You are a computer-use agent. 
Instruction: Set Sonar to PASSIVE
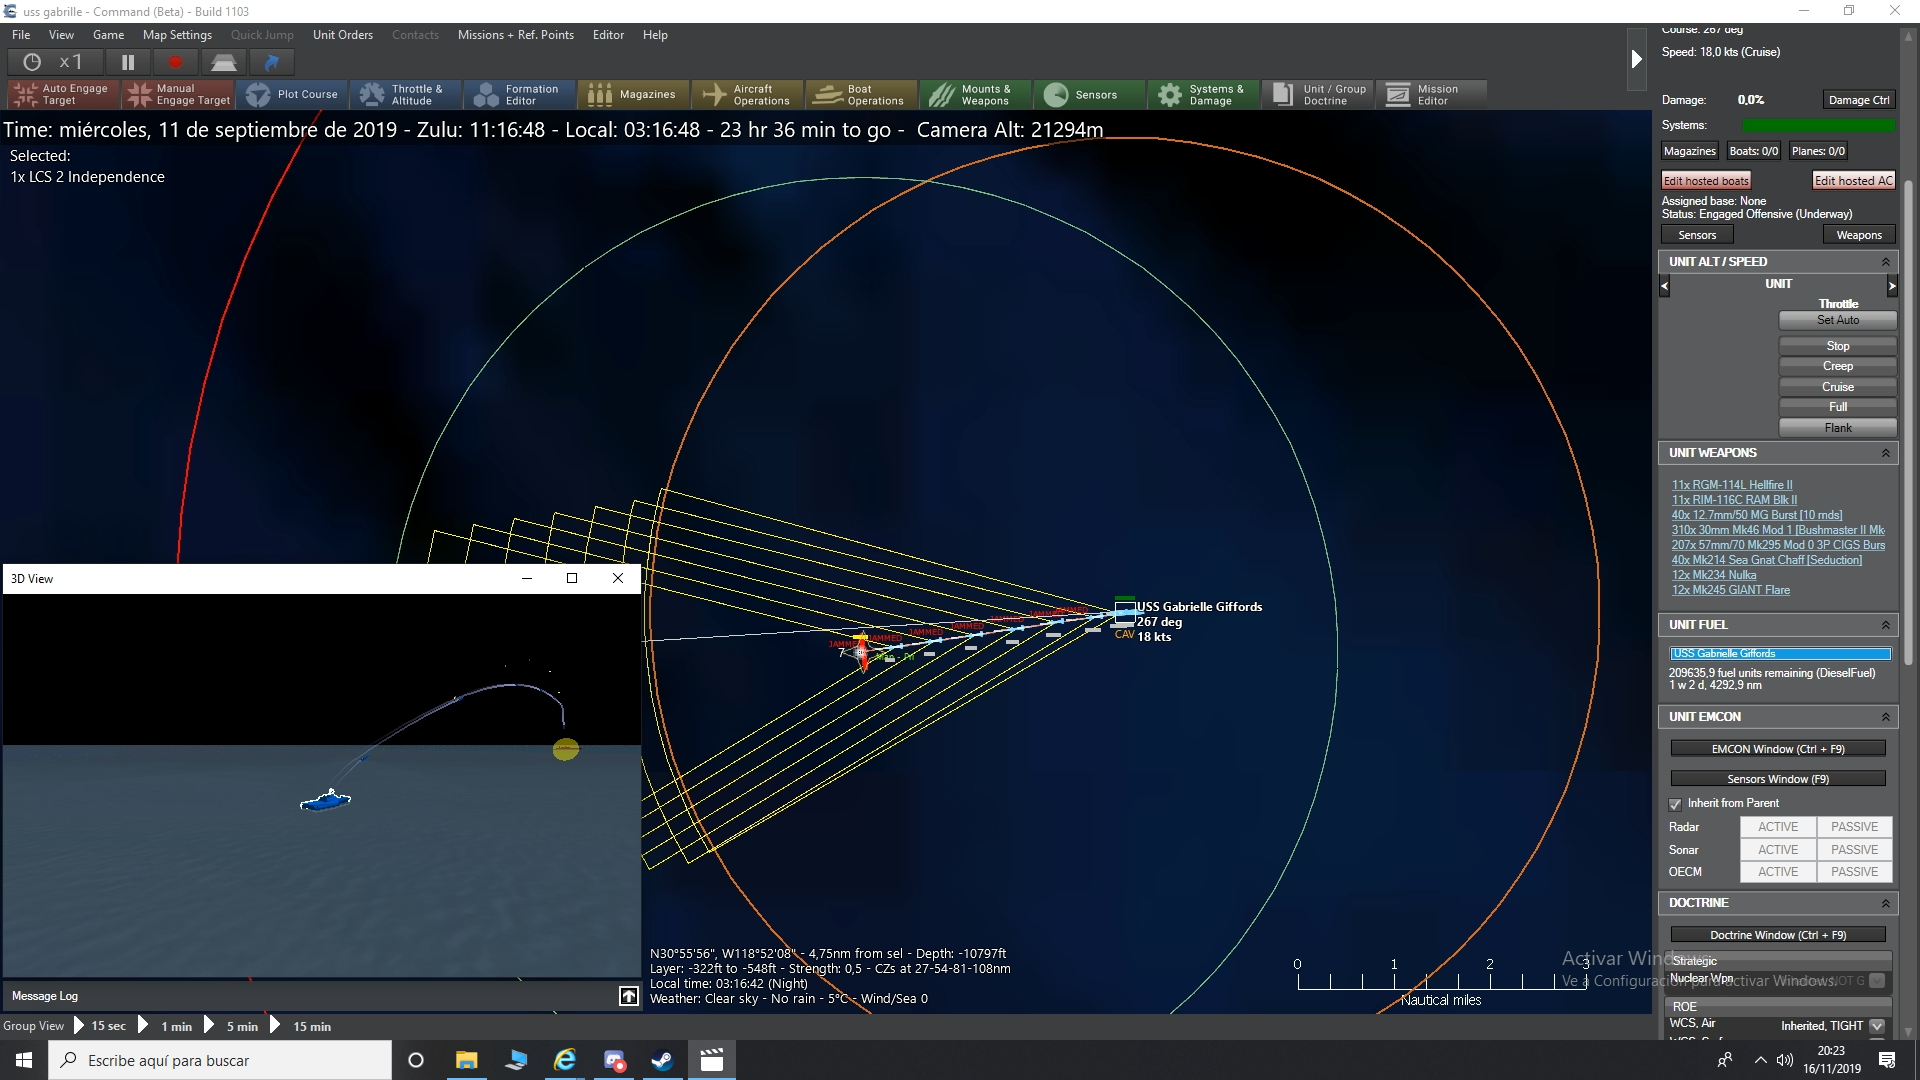[x=1854, y=850]
